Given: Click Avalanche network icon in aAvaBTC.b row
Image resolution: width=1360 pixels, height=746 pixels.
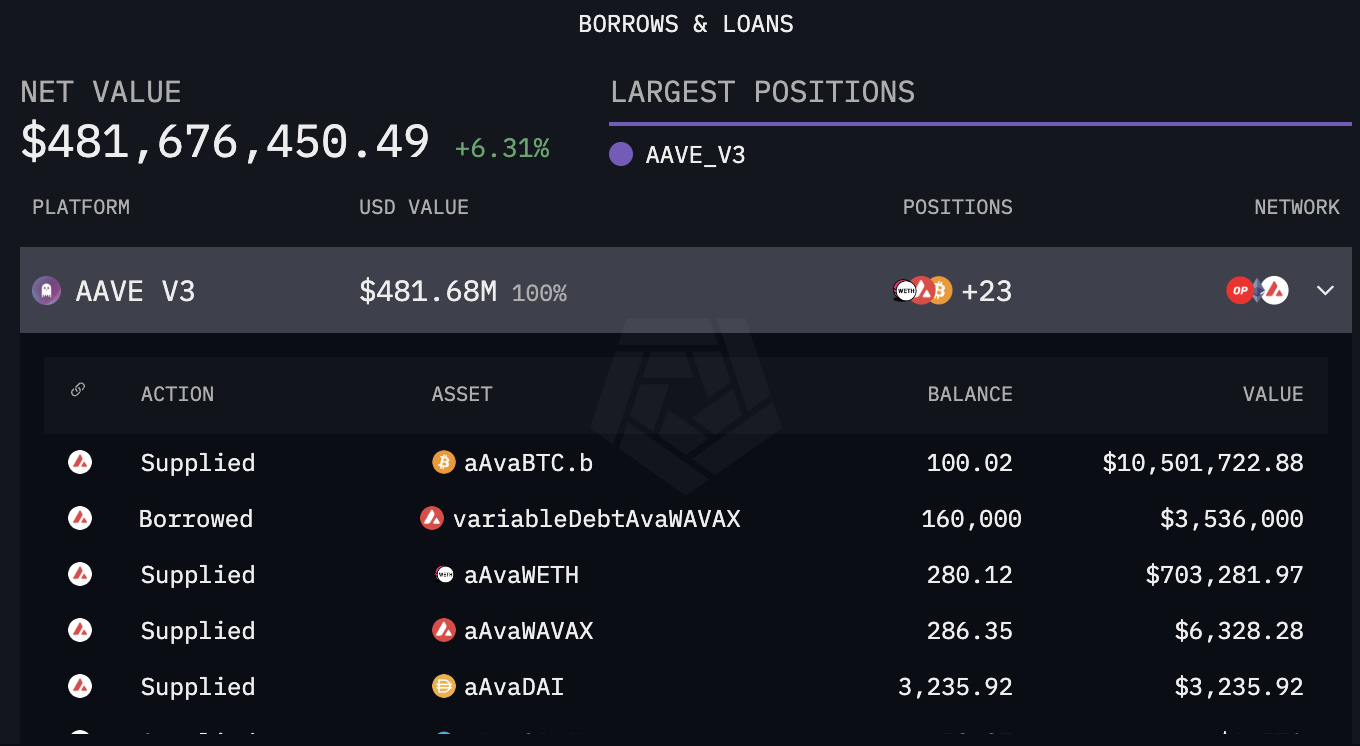Looking at the screenshot, I should (80, 462).
